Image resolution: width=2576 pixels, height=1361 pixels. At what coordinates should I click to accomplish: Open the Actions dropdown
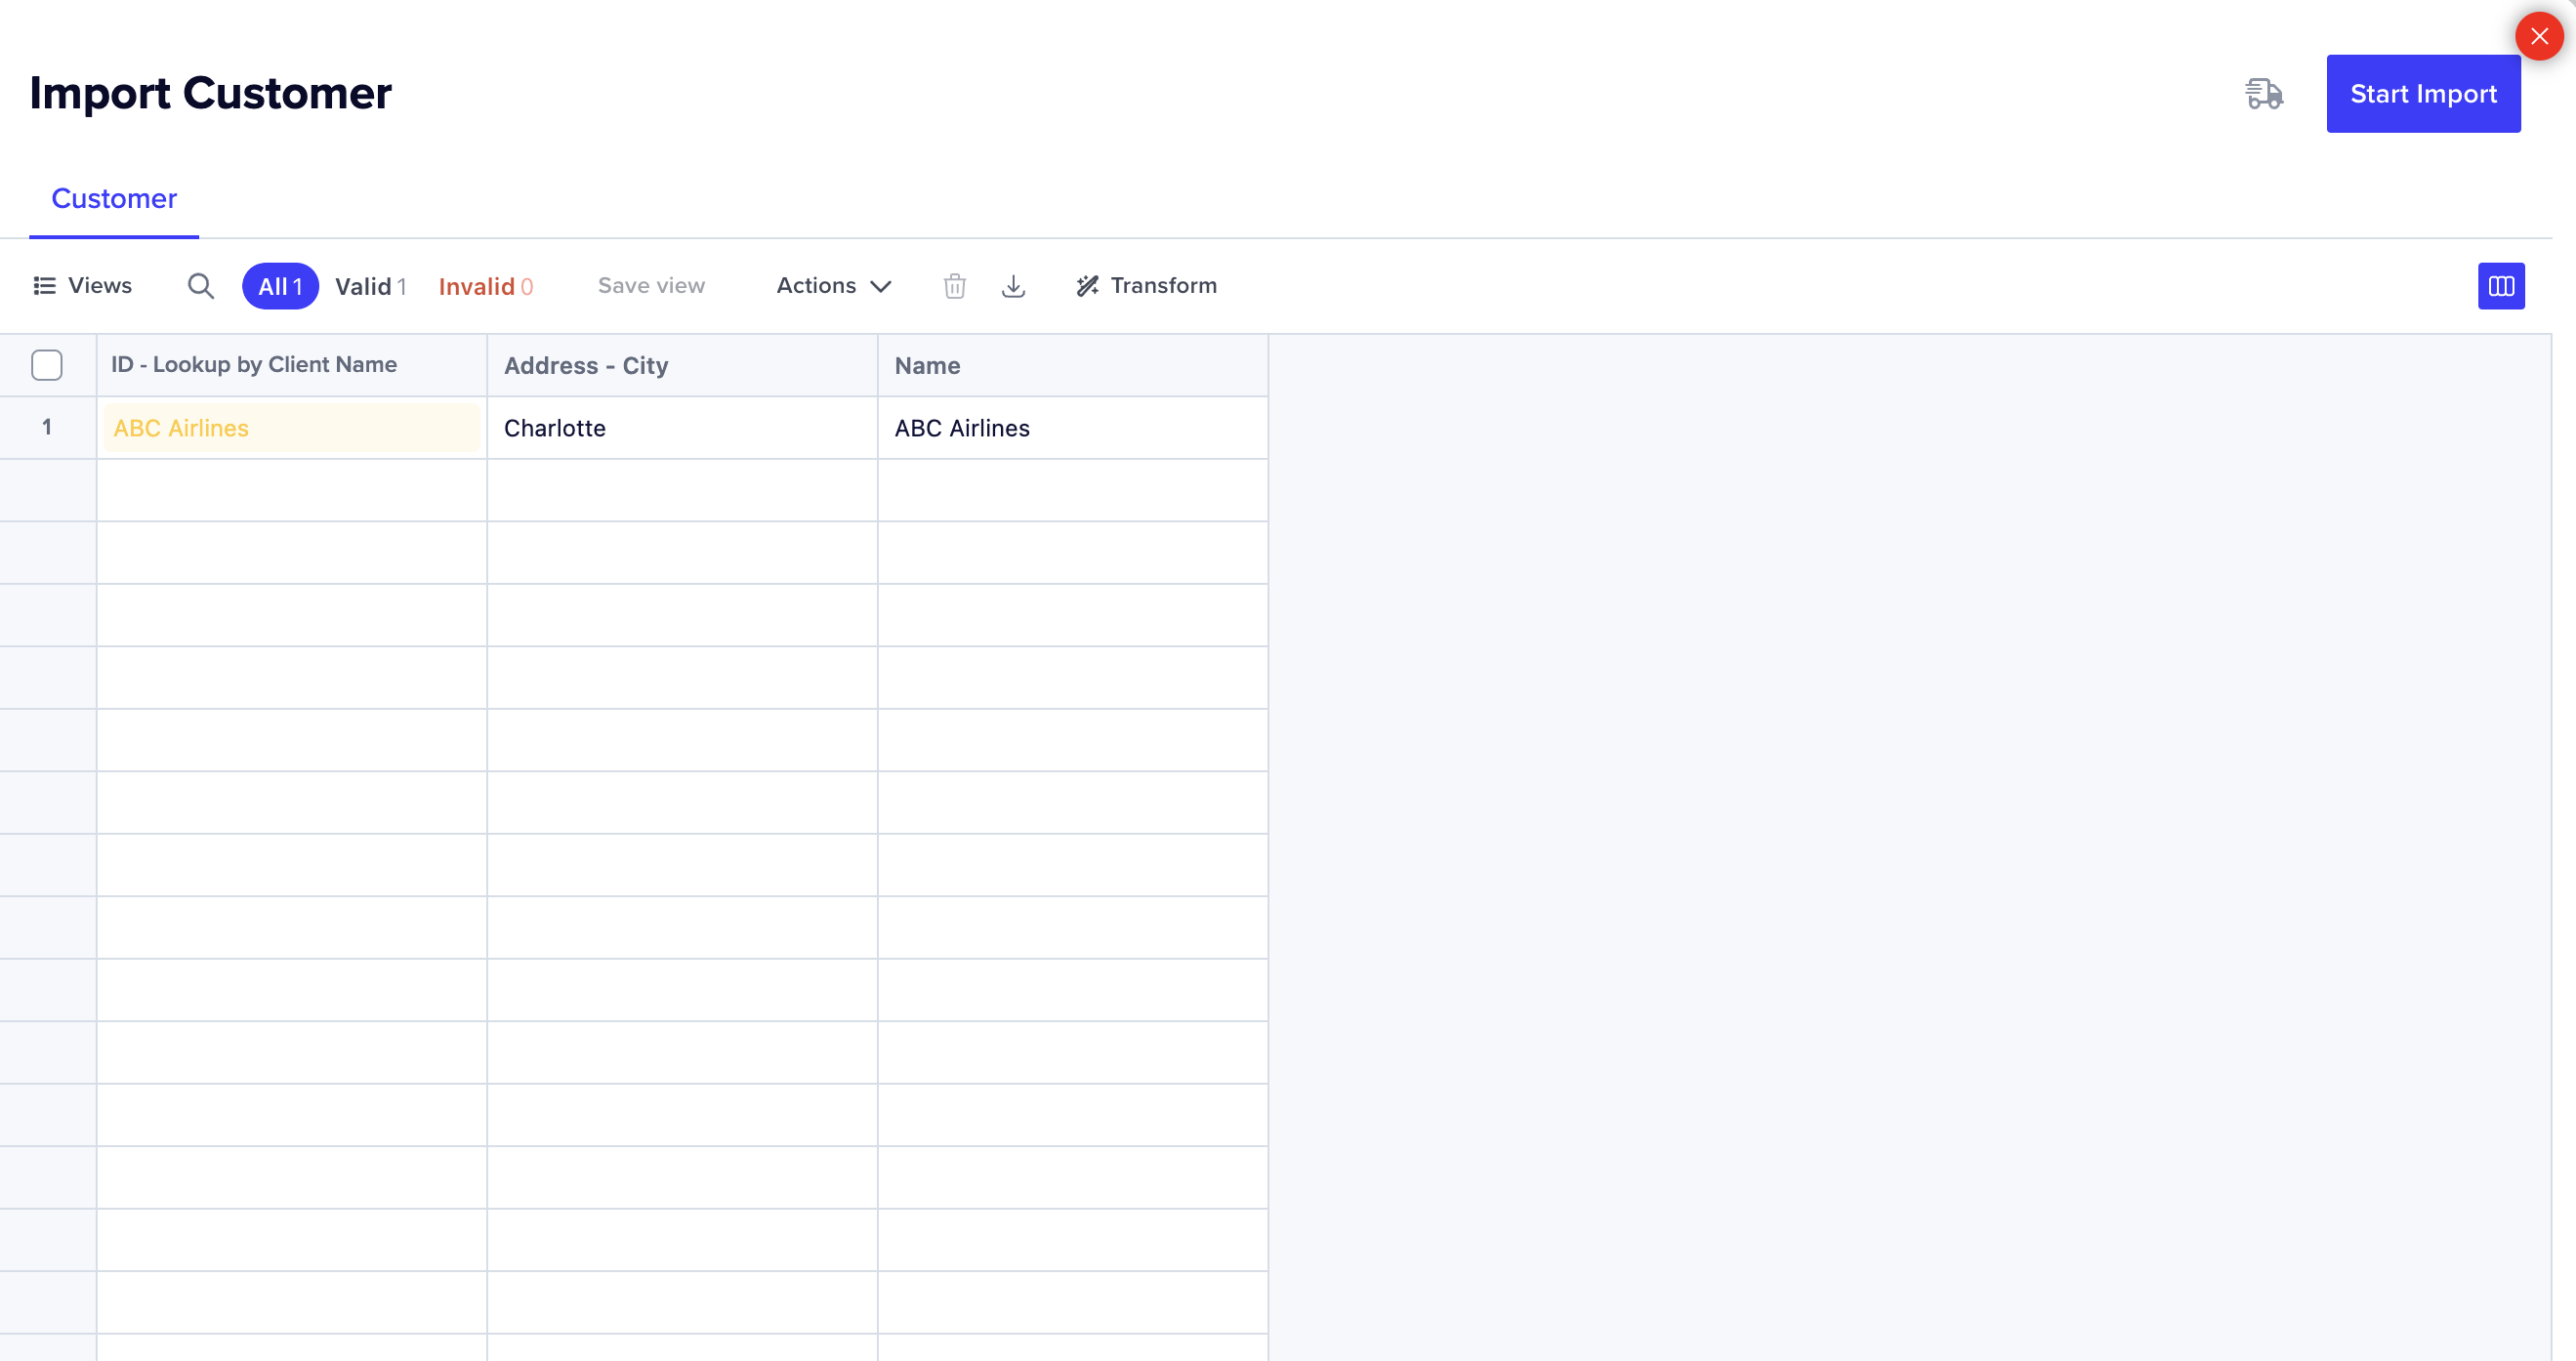833,286
